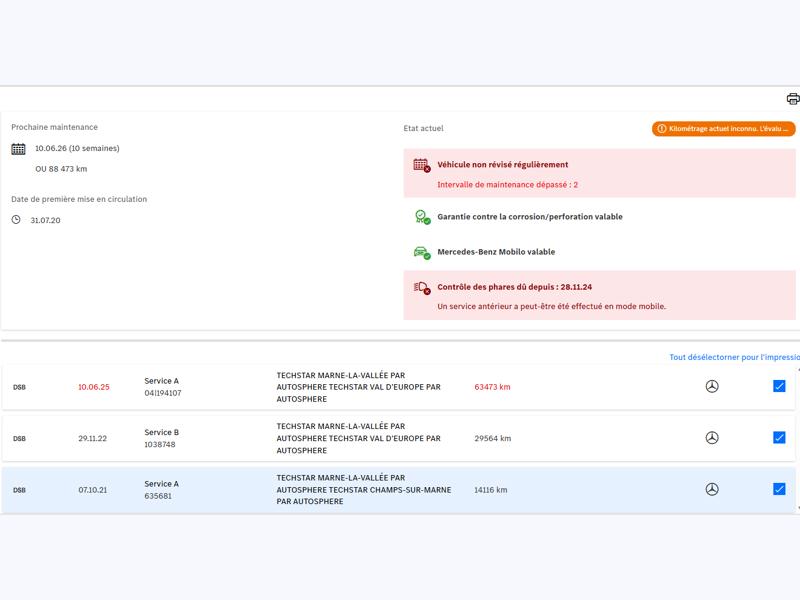This screenshot has width=800, height=600.
Task: Click the clock icon next to 31.07.20
Action: [16, 220]
